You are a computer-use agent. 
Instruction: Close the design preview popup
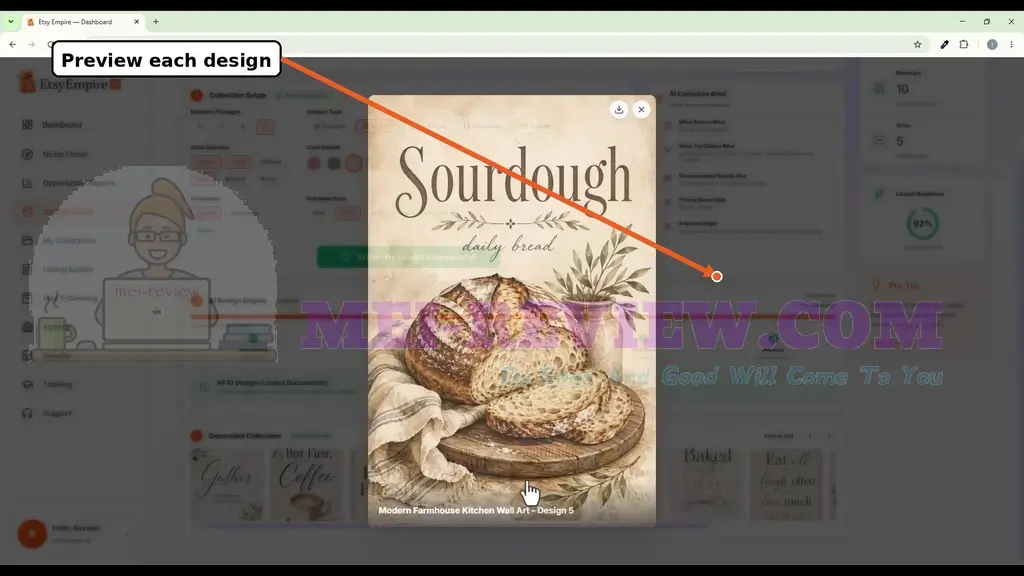coord(641,110)
